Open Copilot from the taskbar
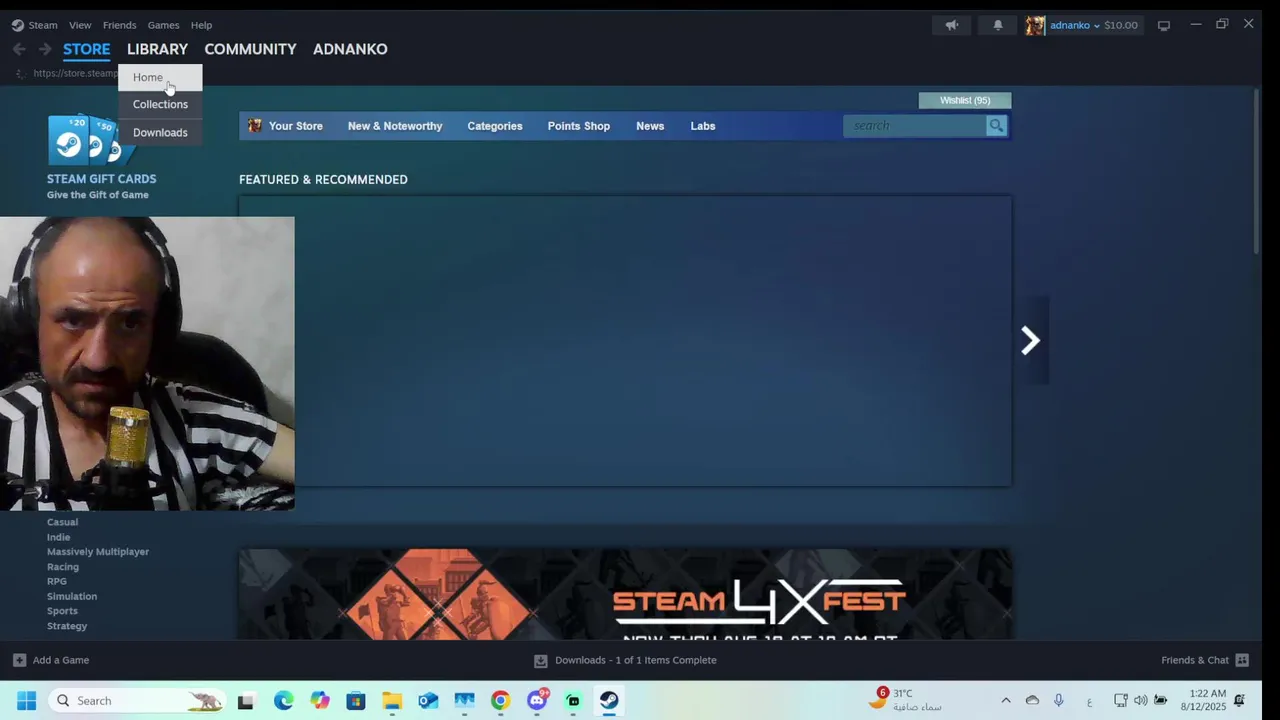 (320, 701)
